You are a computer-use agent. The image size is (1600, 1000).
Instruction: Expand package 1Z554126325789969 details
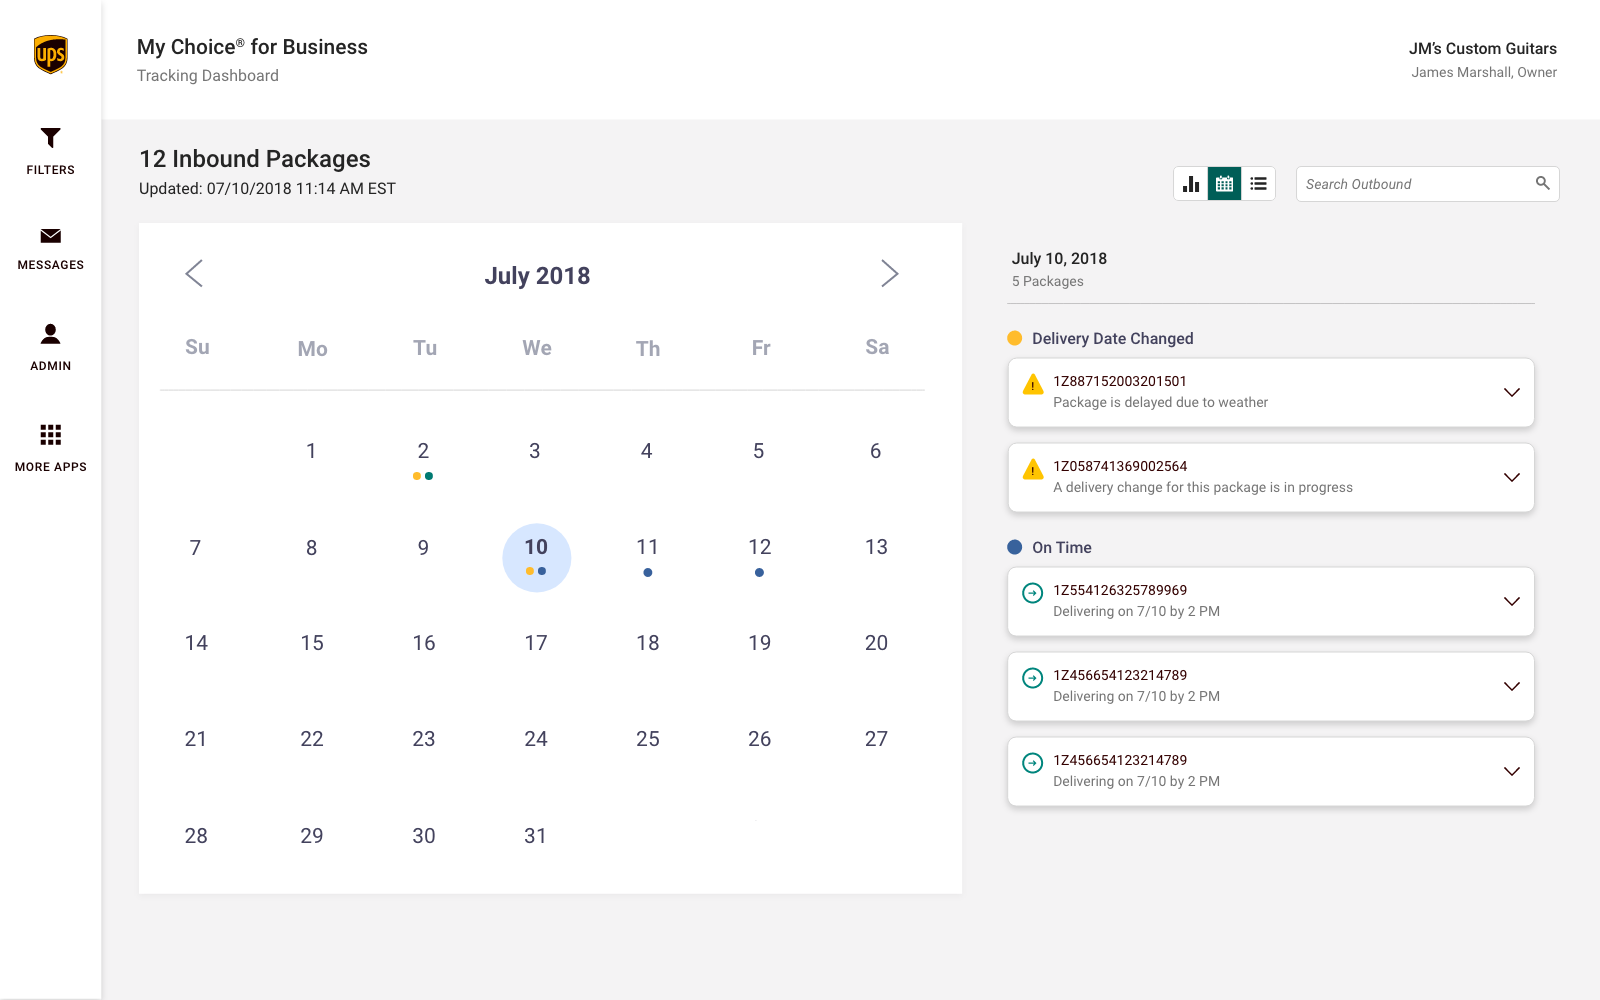pyautogui.click(x=1512, y=601)
